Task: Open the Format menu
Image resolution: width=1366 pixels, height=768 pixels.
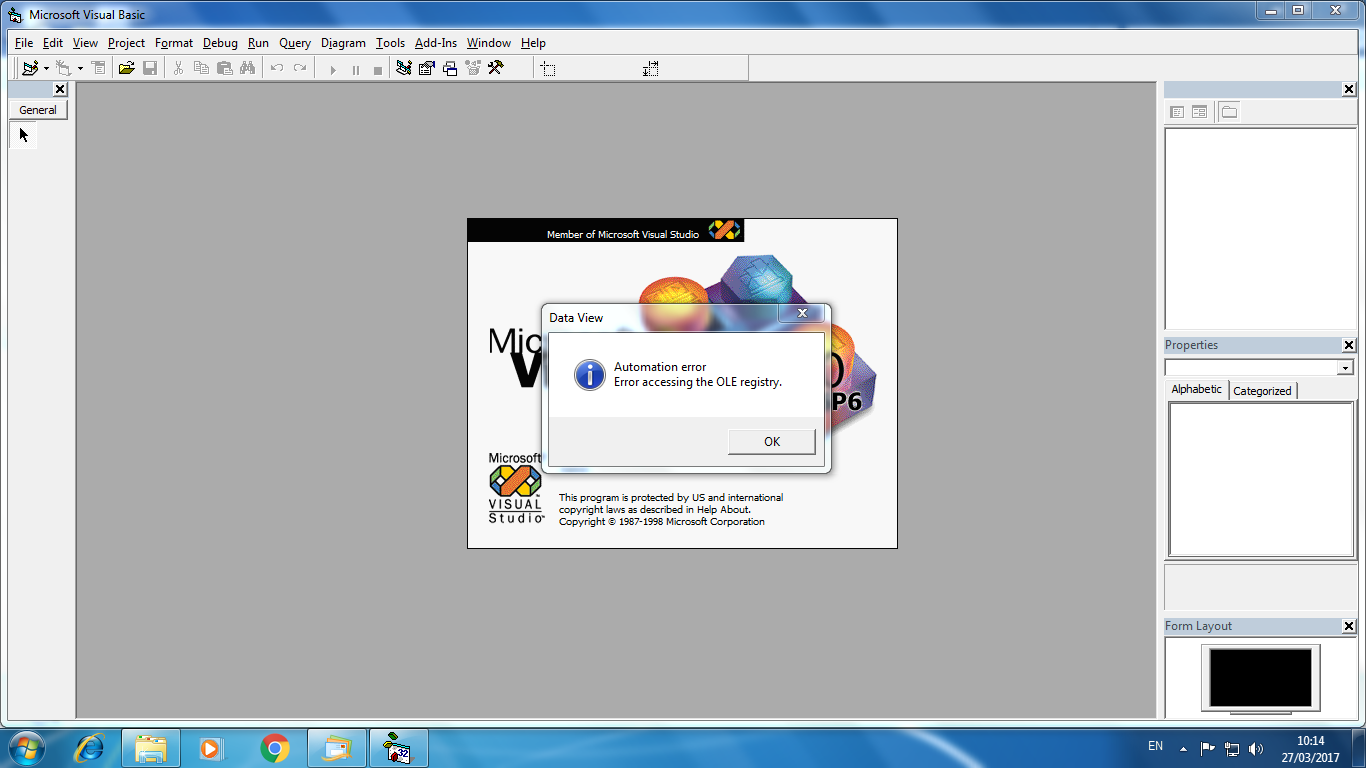Action: 174,43
